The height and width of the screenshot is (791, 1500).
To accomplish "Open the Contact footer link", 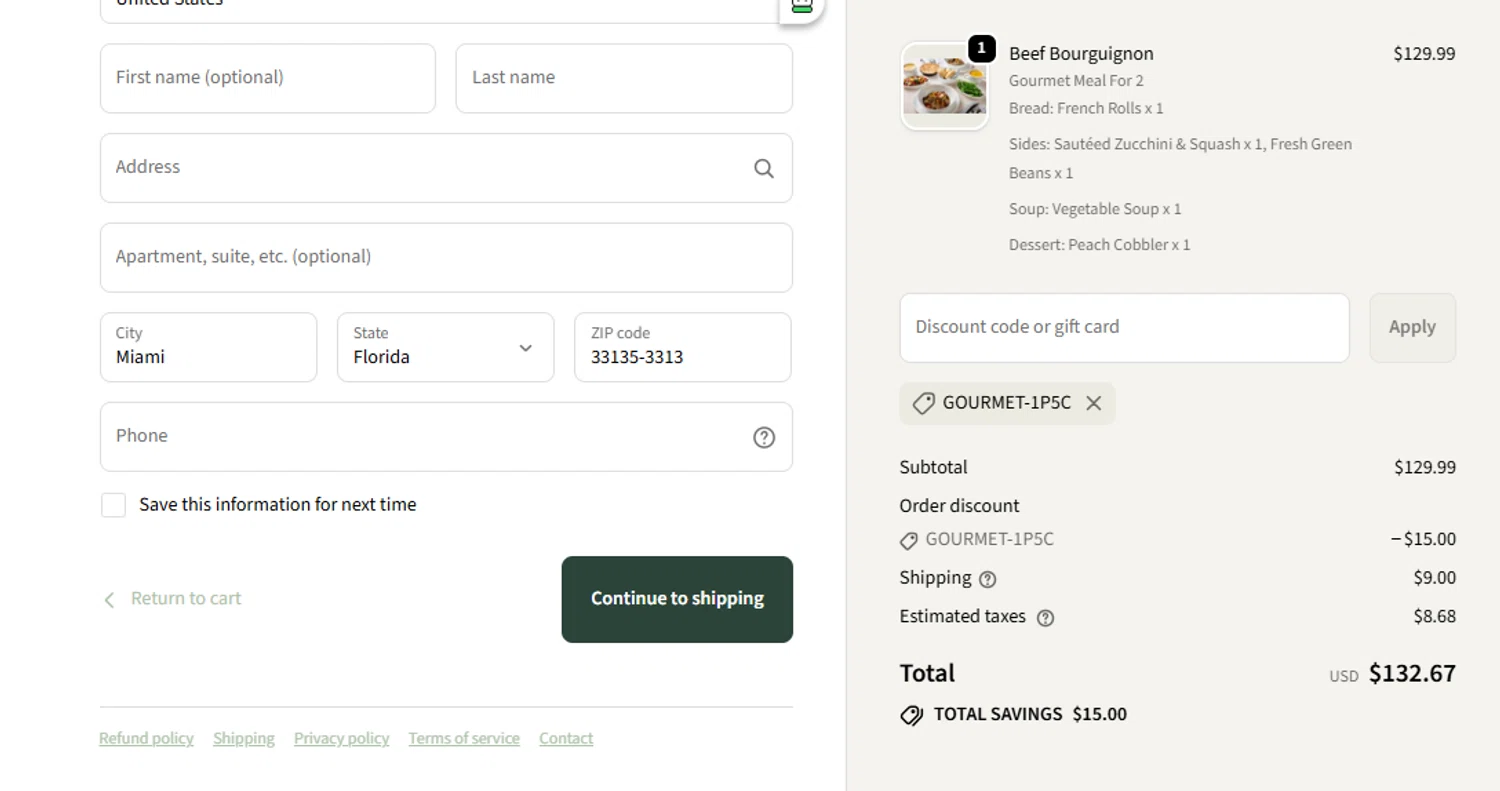I will (x=566, y=738).
